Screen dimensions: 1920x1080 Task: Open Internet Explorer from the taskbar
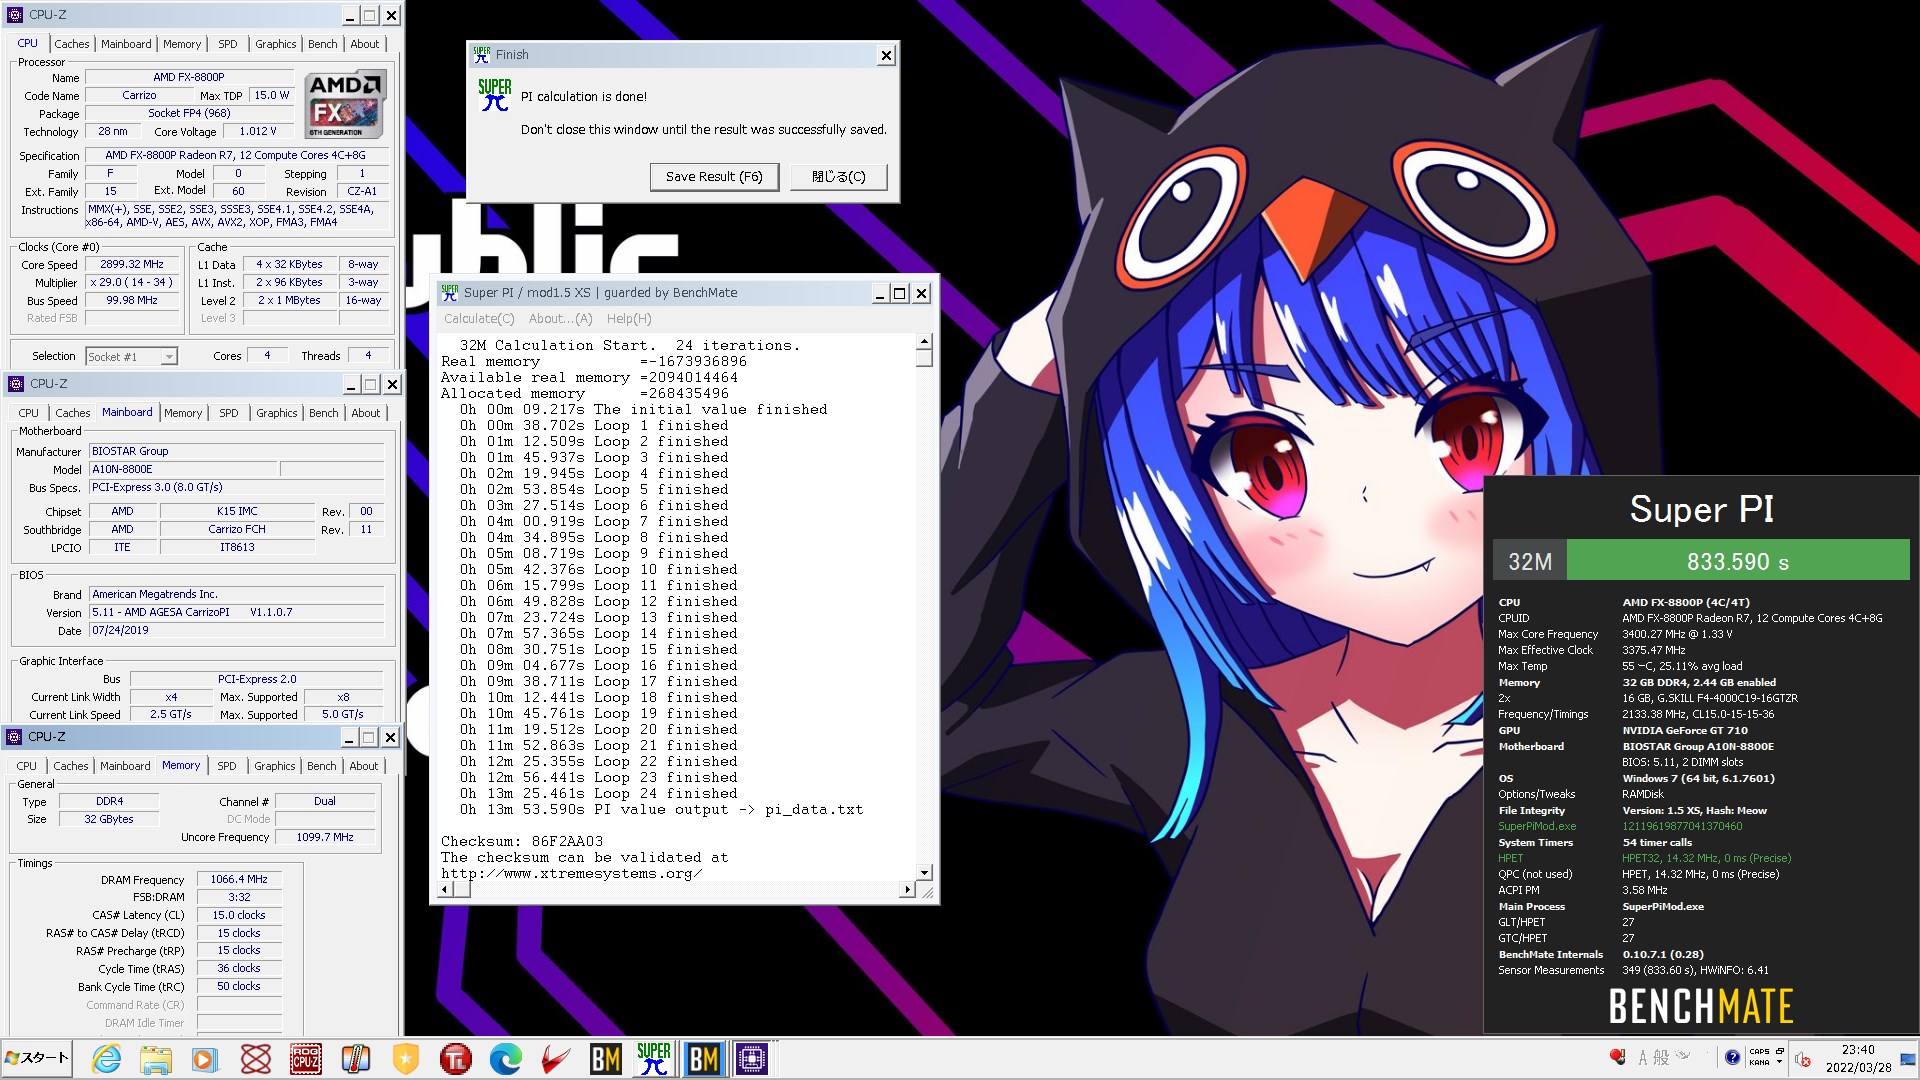click(106, 1059)
